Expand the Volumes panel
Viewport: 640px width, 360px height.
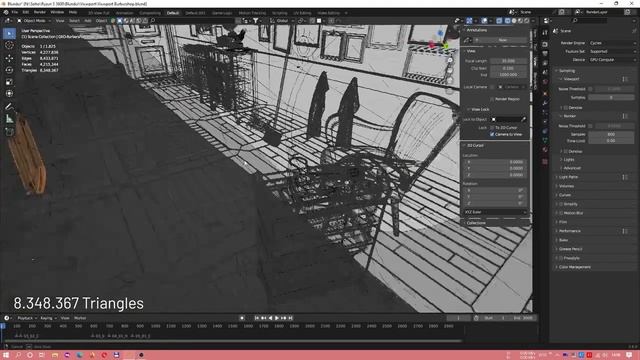(x=566, y=186)
